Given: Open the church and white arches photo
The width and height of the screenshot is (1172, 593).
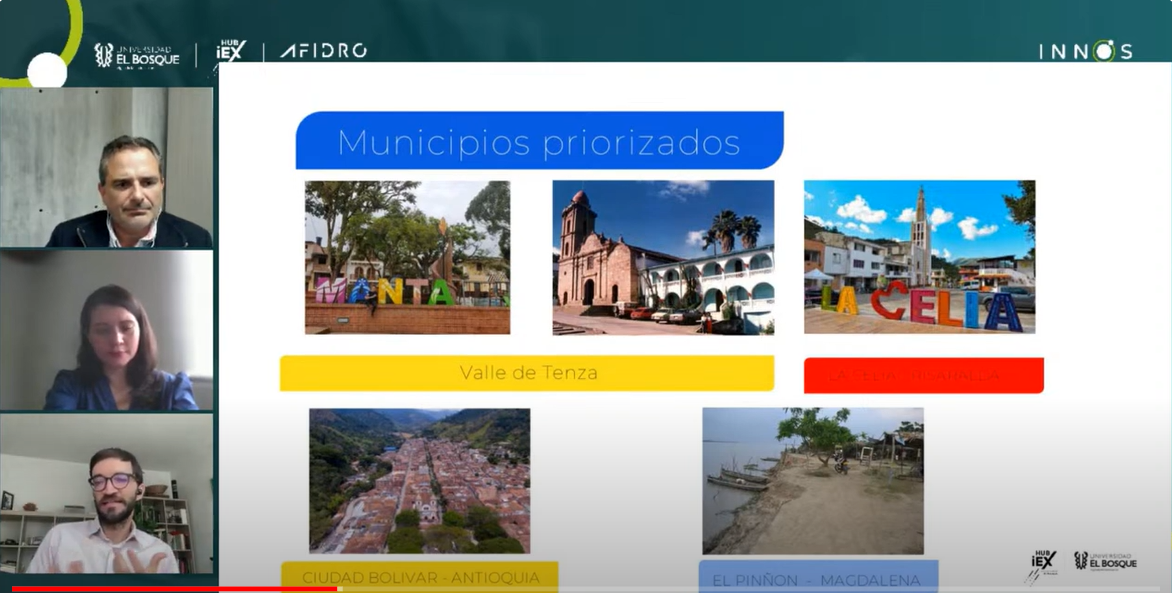Looking at the screenshot, I should [x=663, y=257].
